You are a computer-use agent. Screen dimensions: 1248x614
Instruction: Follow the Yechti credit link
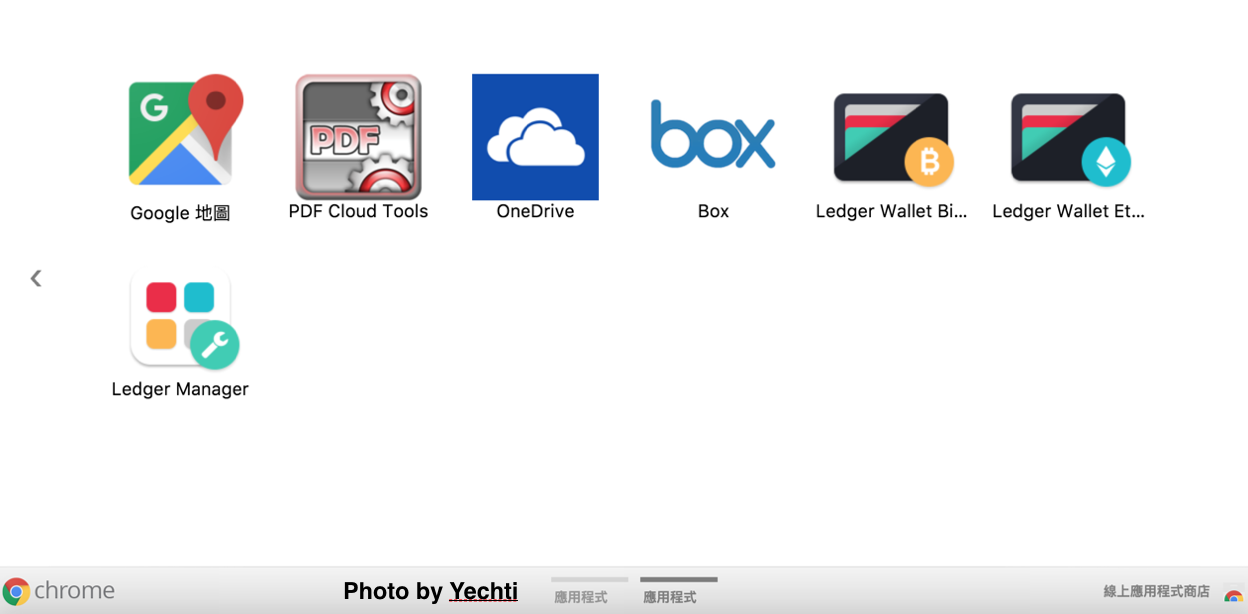[x=483, y=591]
